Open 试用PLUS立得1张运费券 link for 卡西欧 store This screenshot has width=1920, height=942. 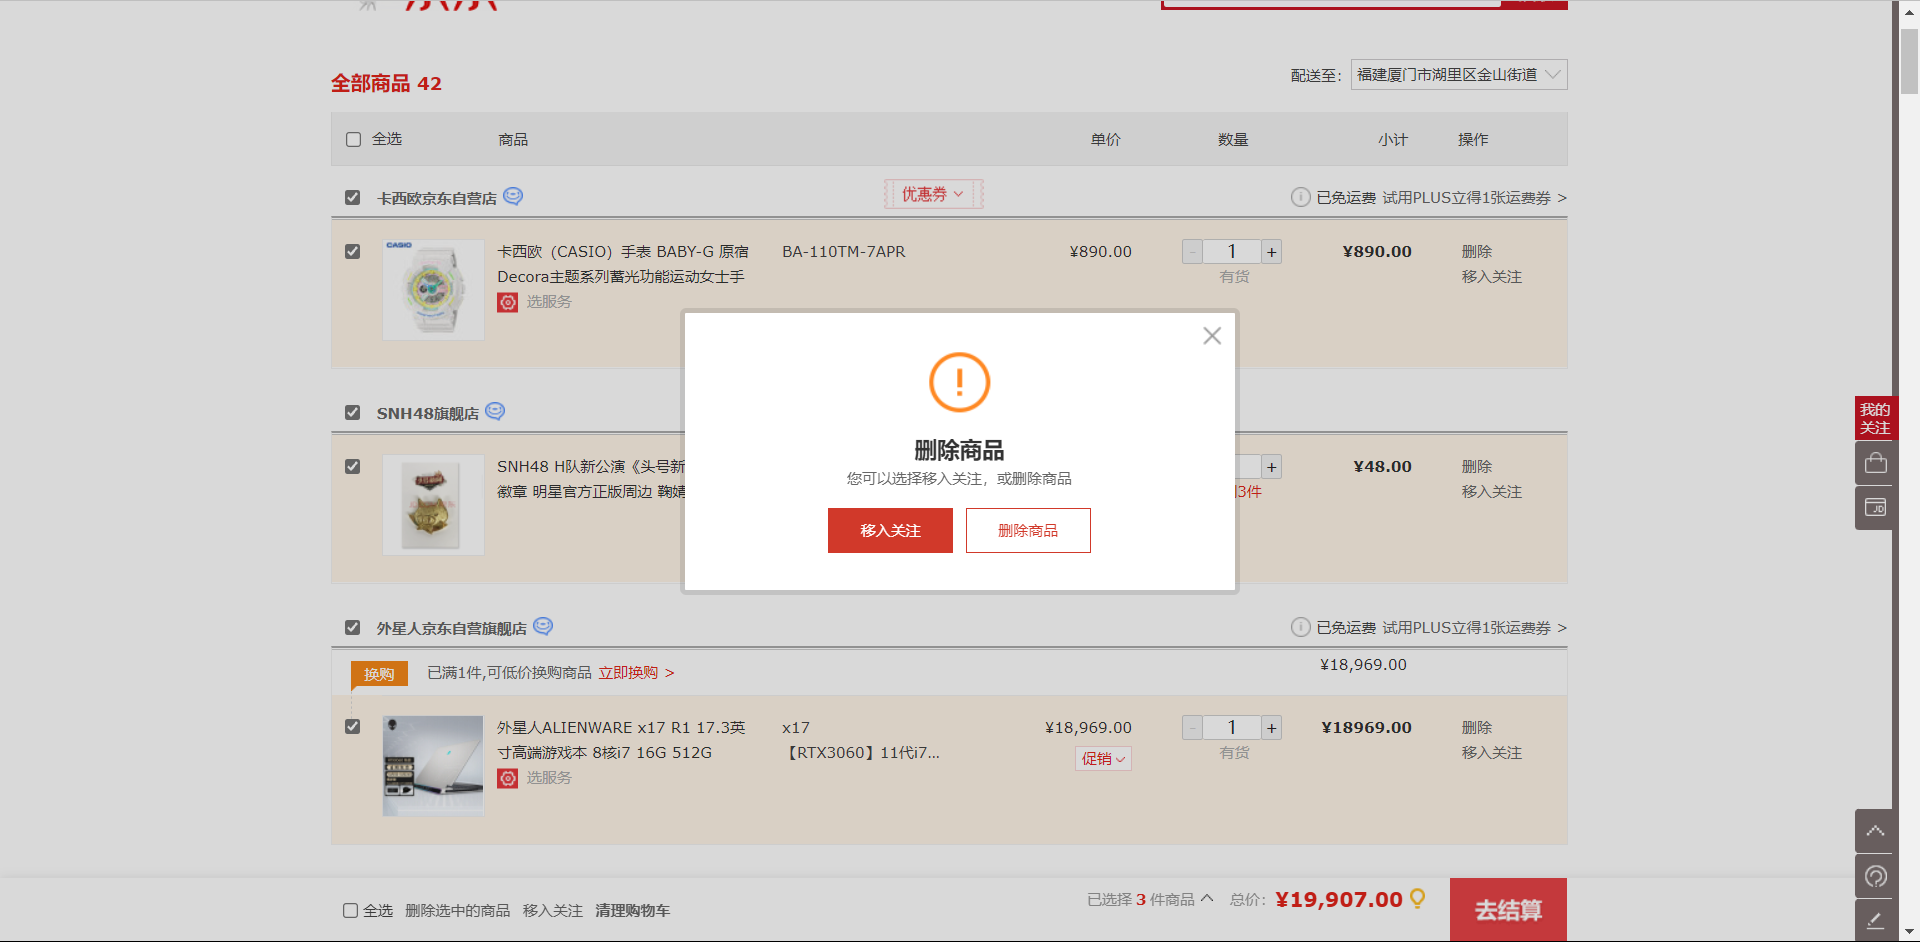(1474, 198)
